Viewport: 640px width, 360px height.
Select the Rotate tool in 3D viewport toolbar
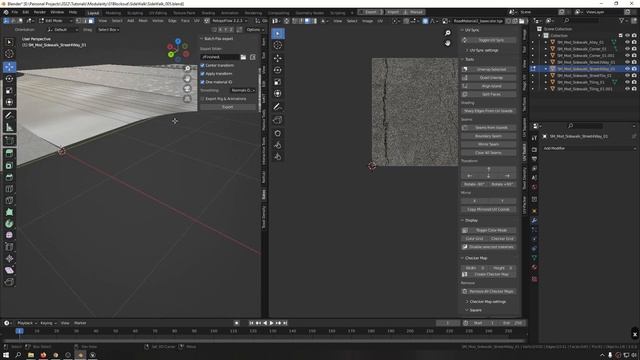9,78
